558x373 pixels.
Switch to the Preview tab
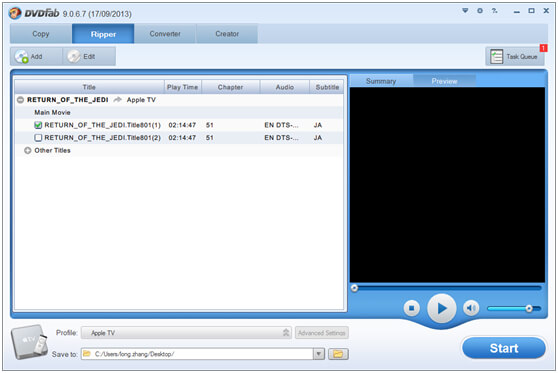pyautogui.click(x=444, y=81)
